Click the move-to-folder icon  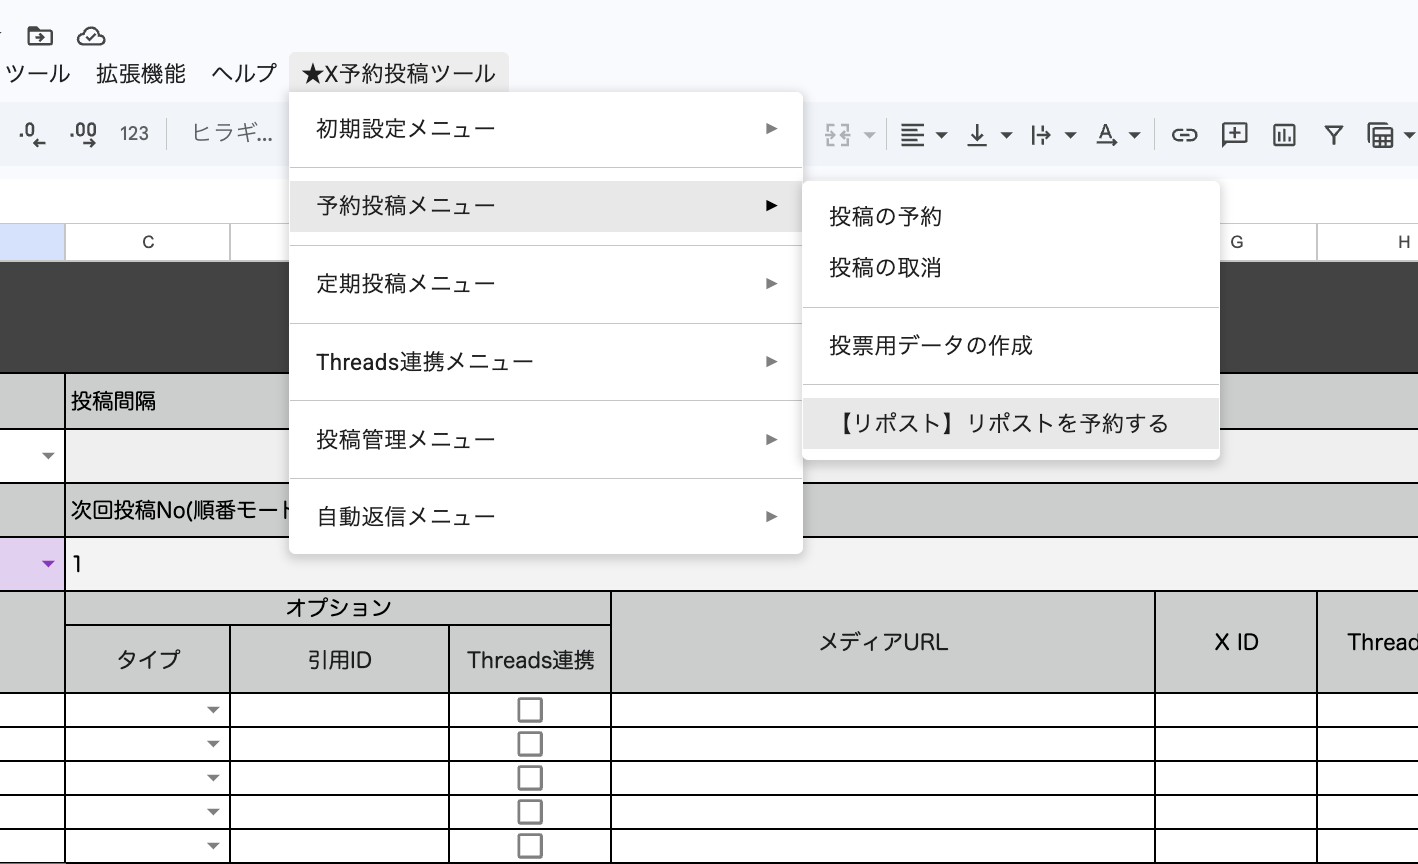tap(39, 36)
